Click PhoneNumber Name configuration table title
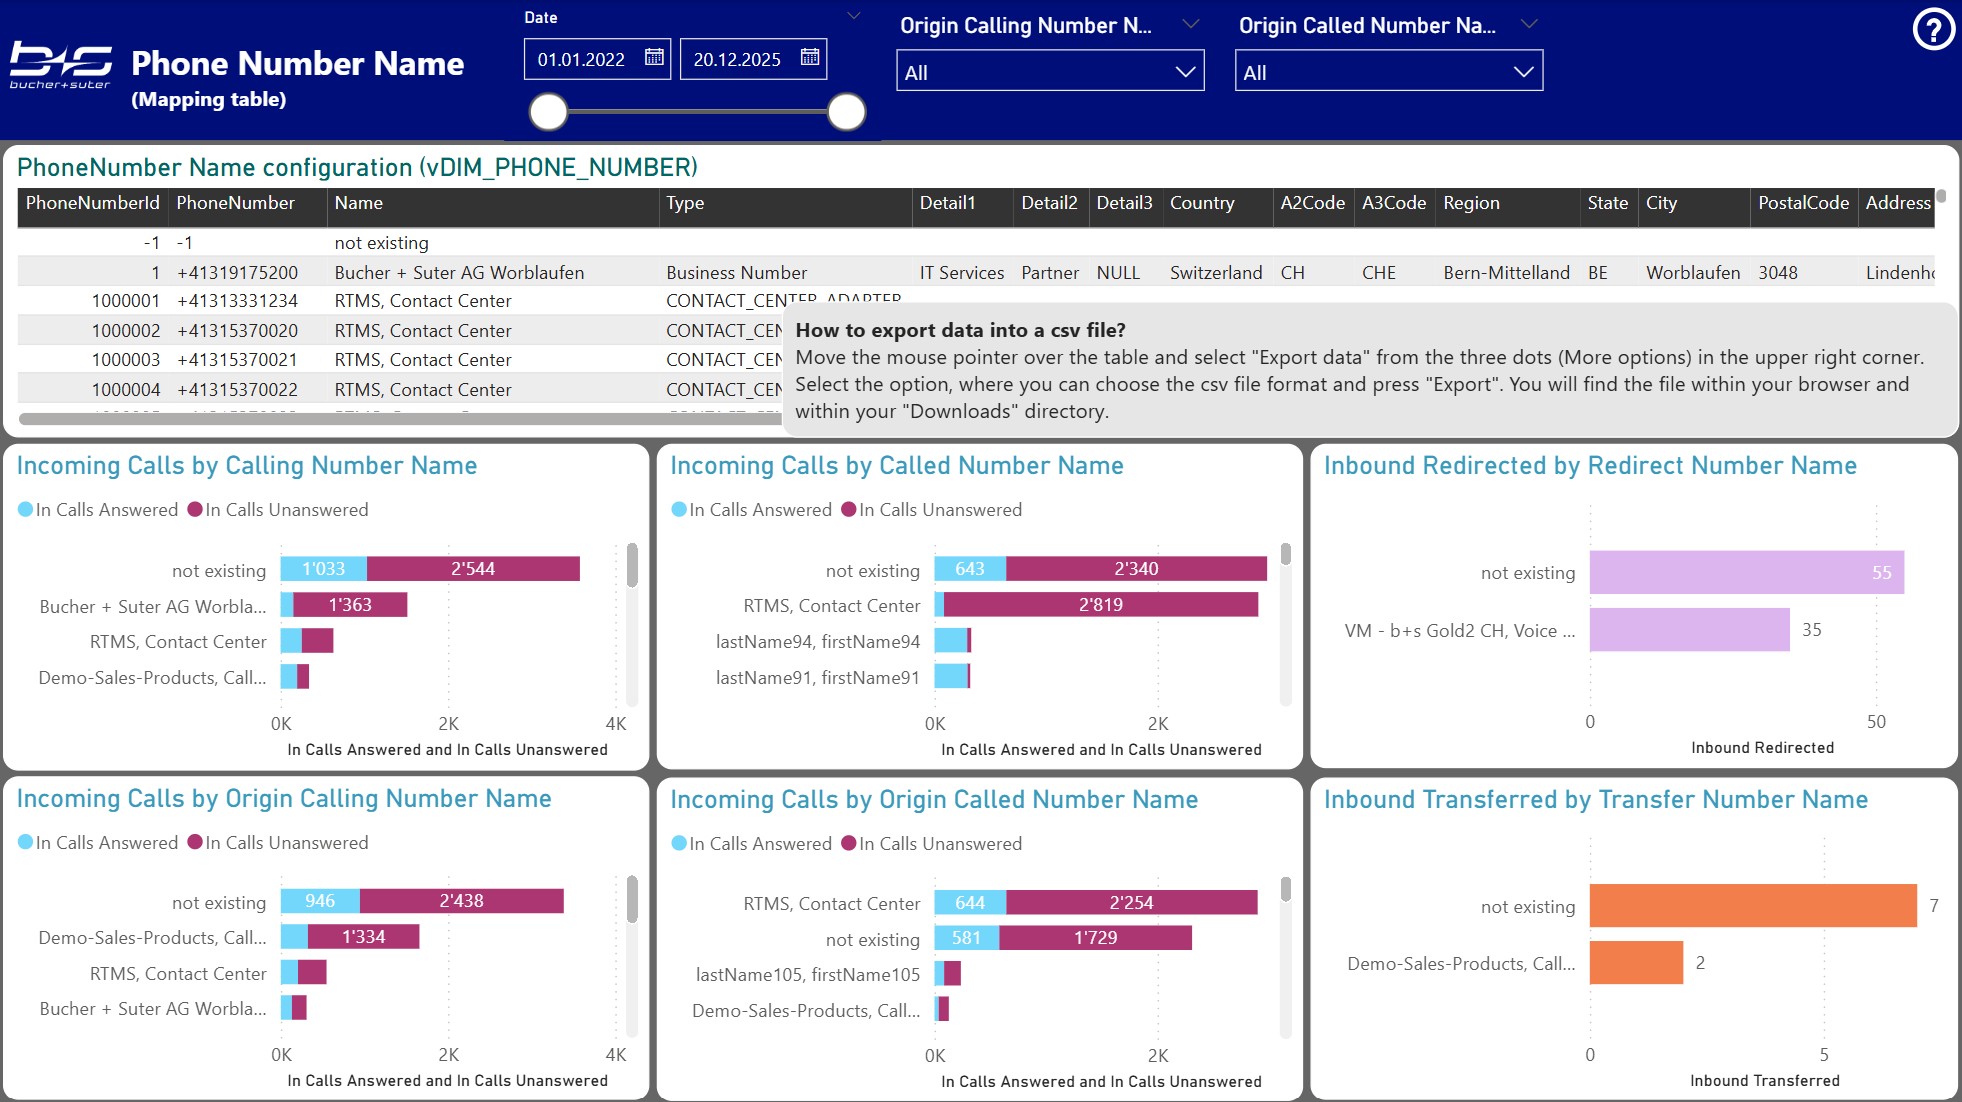Viewport: 1962px width, 1102px height. [357, 167]
